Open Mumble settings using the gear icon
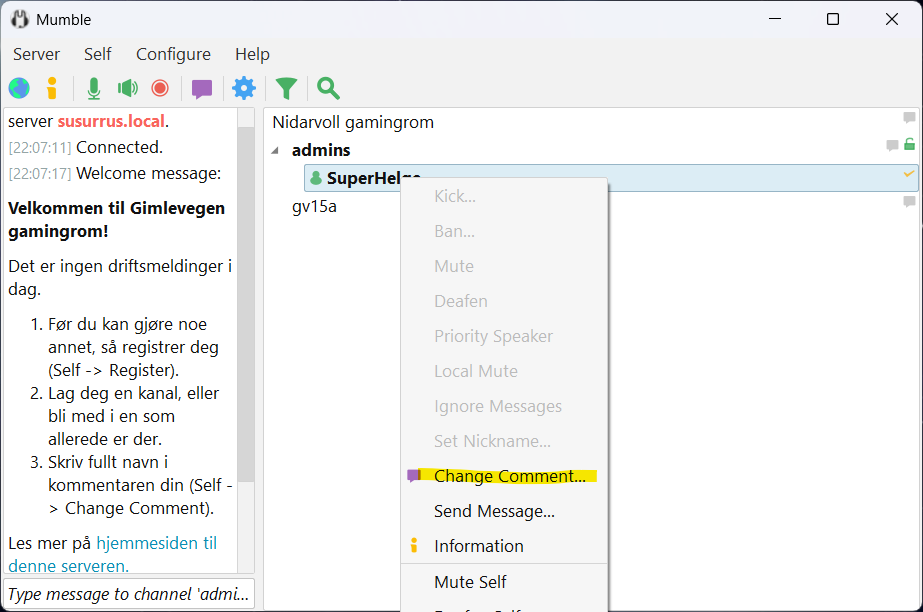The width and height of the screenshot is (923, 612). click(x=243, y=88)
